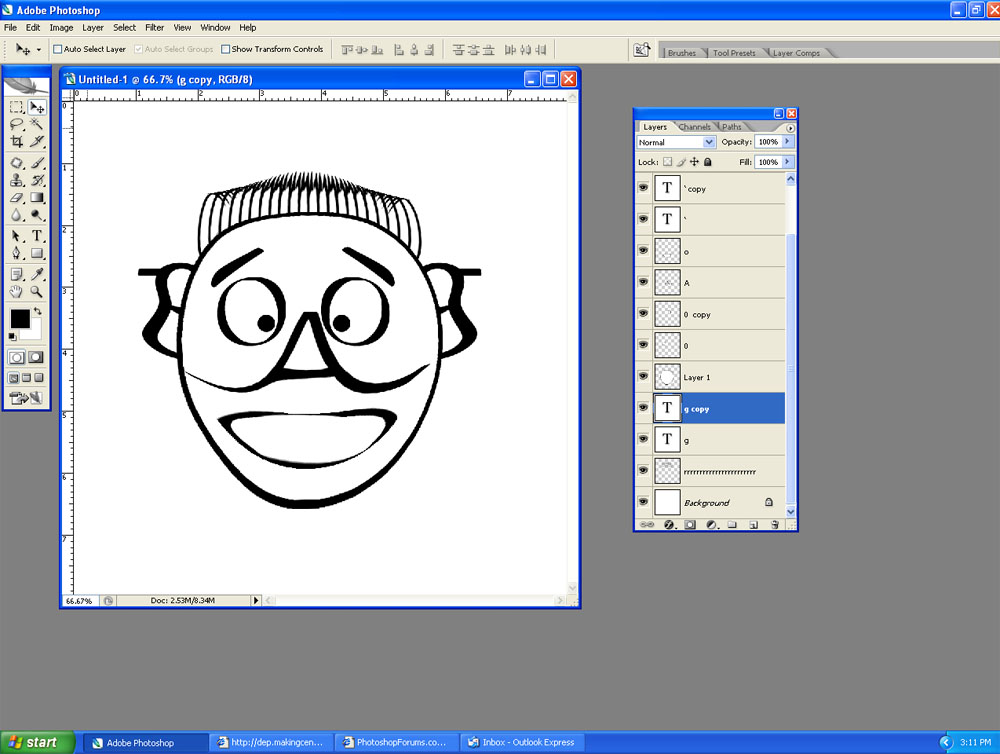Select the Hand tool
Screen dimensions: 1000x754
point(17,291)
